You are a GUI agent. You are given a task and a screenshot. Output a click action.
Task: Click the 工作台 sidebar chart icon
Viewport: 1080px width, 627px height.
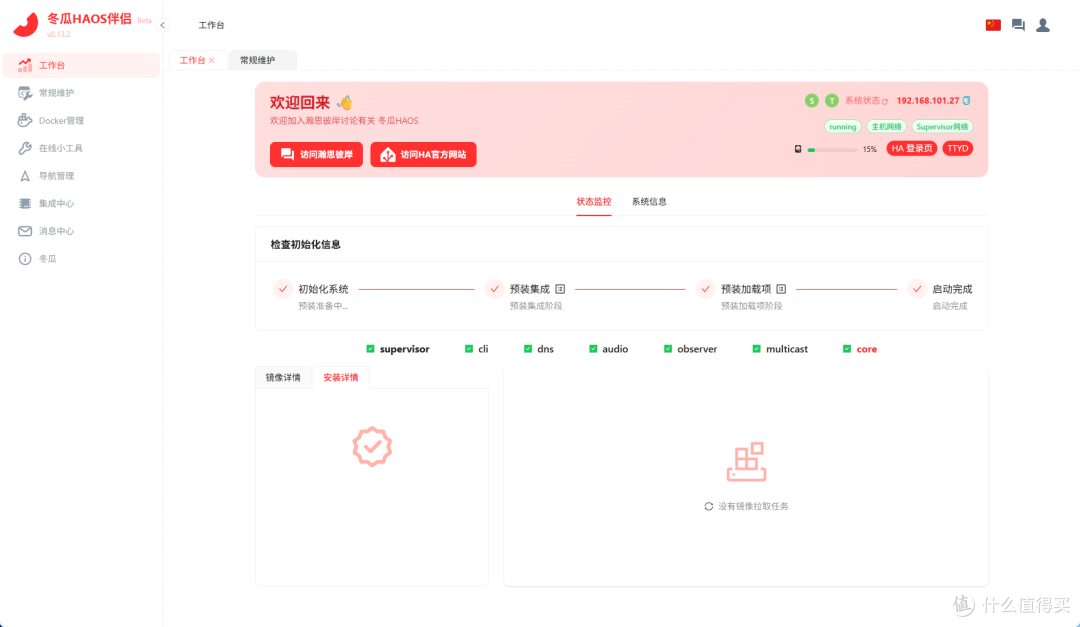click(x=25, y=65)
